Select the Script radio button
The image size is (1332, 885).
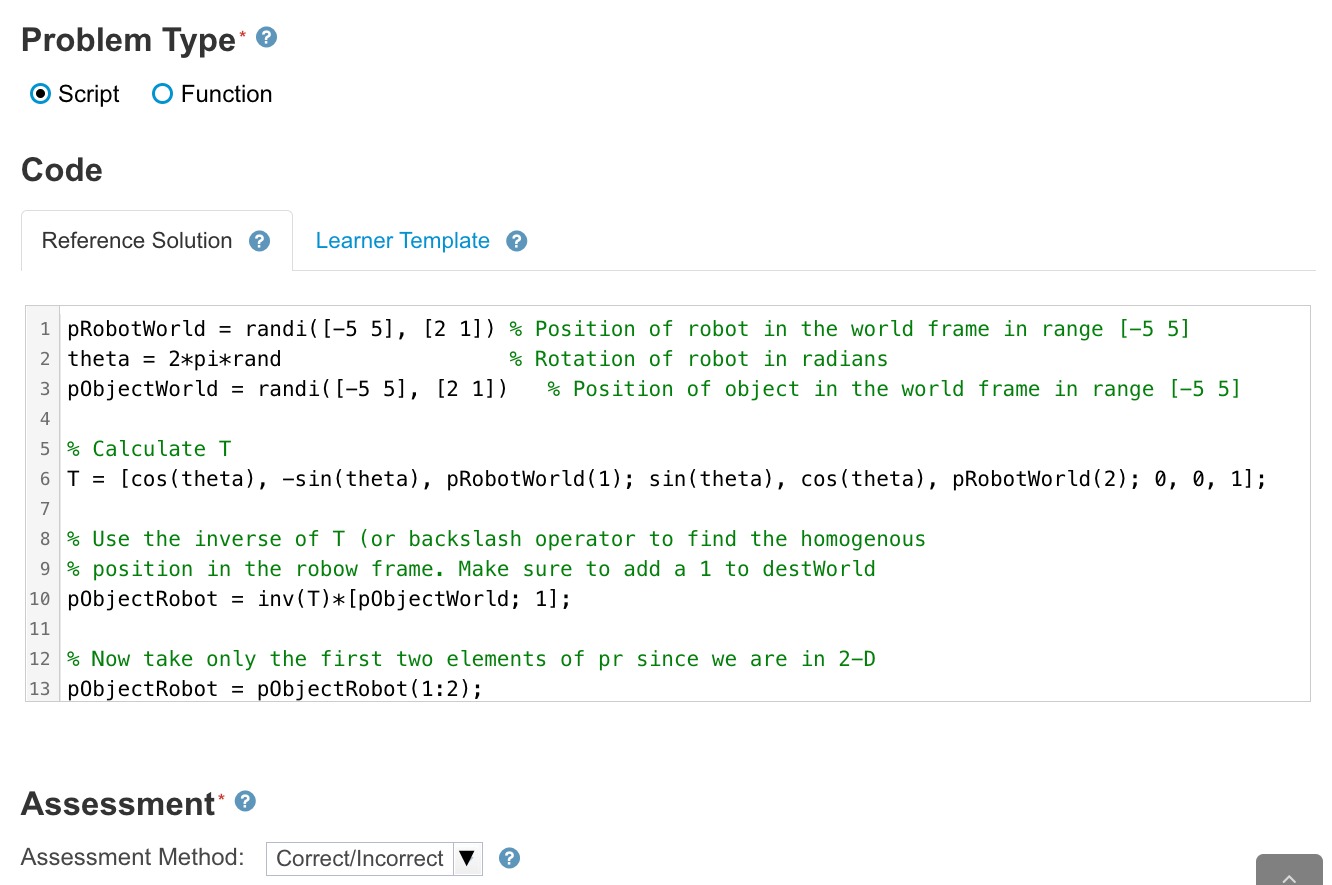(41, 94)
